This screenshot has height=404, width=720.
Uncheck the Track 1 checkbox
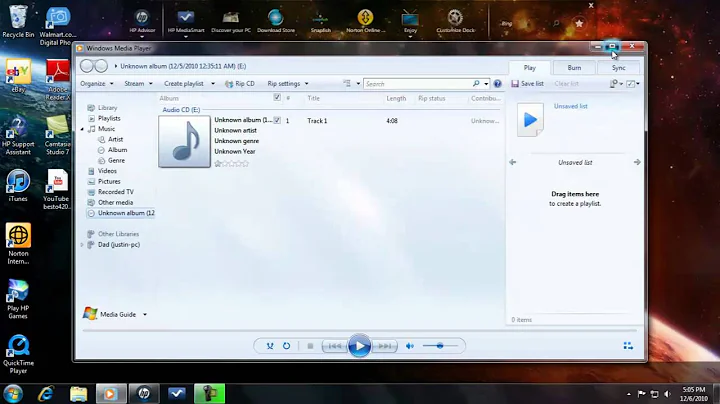pyautogui.click(x=277, y=120)
